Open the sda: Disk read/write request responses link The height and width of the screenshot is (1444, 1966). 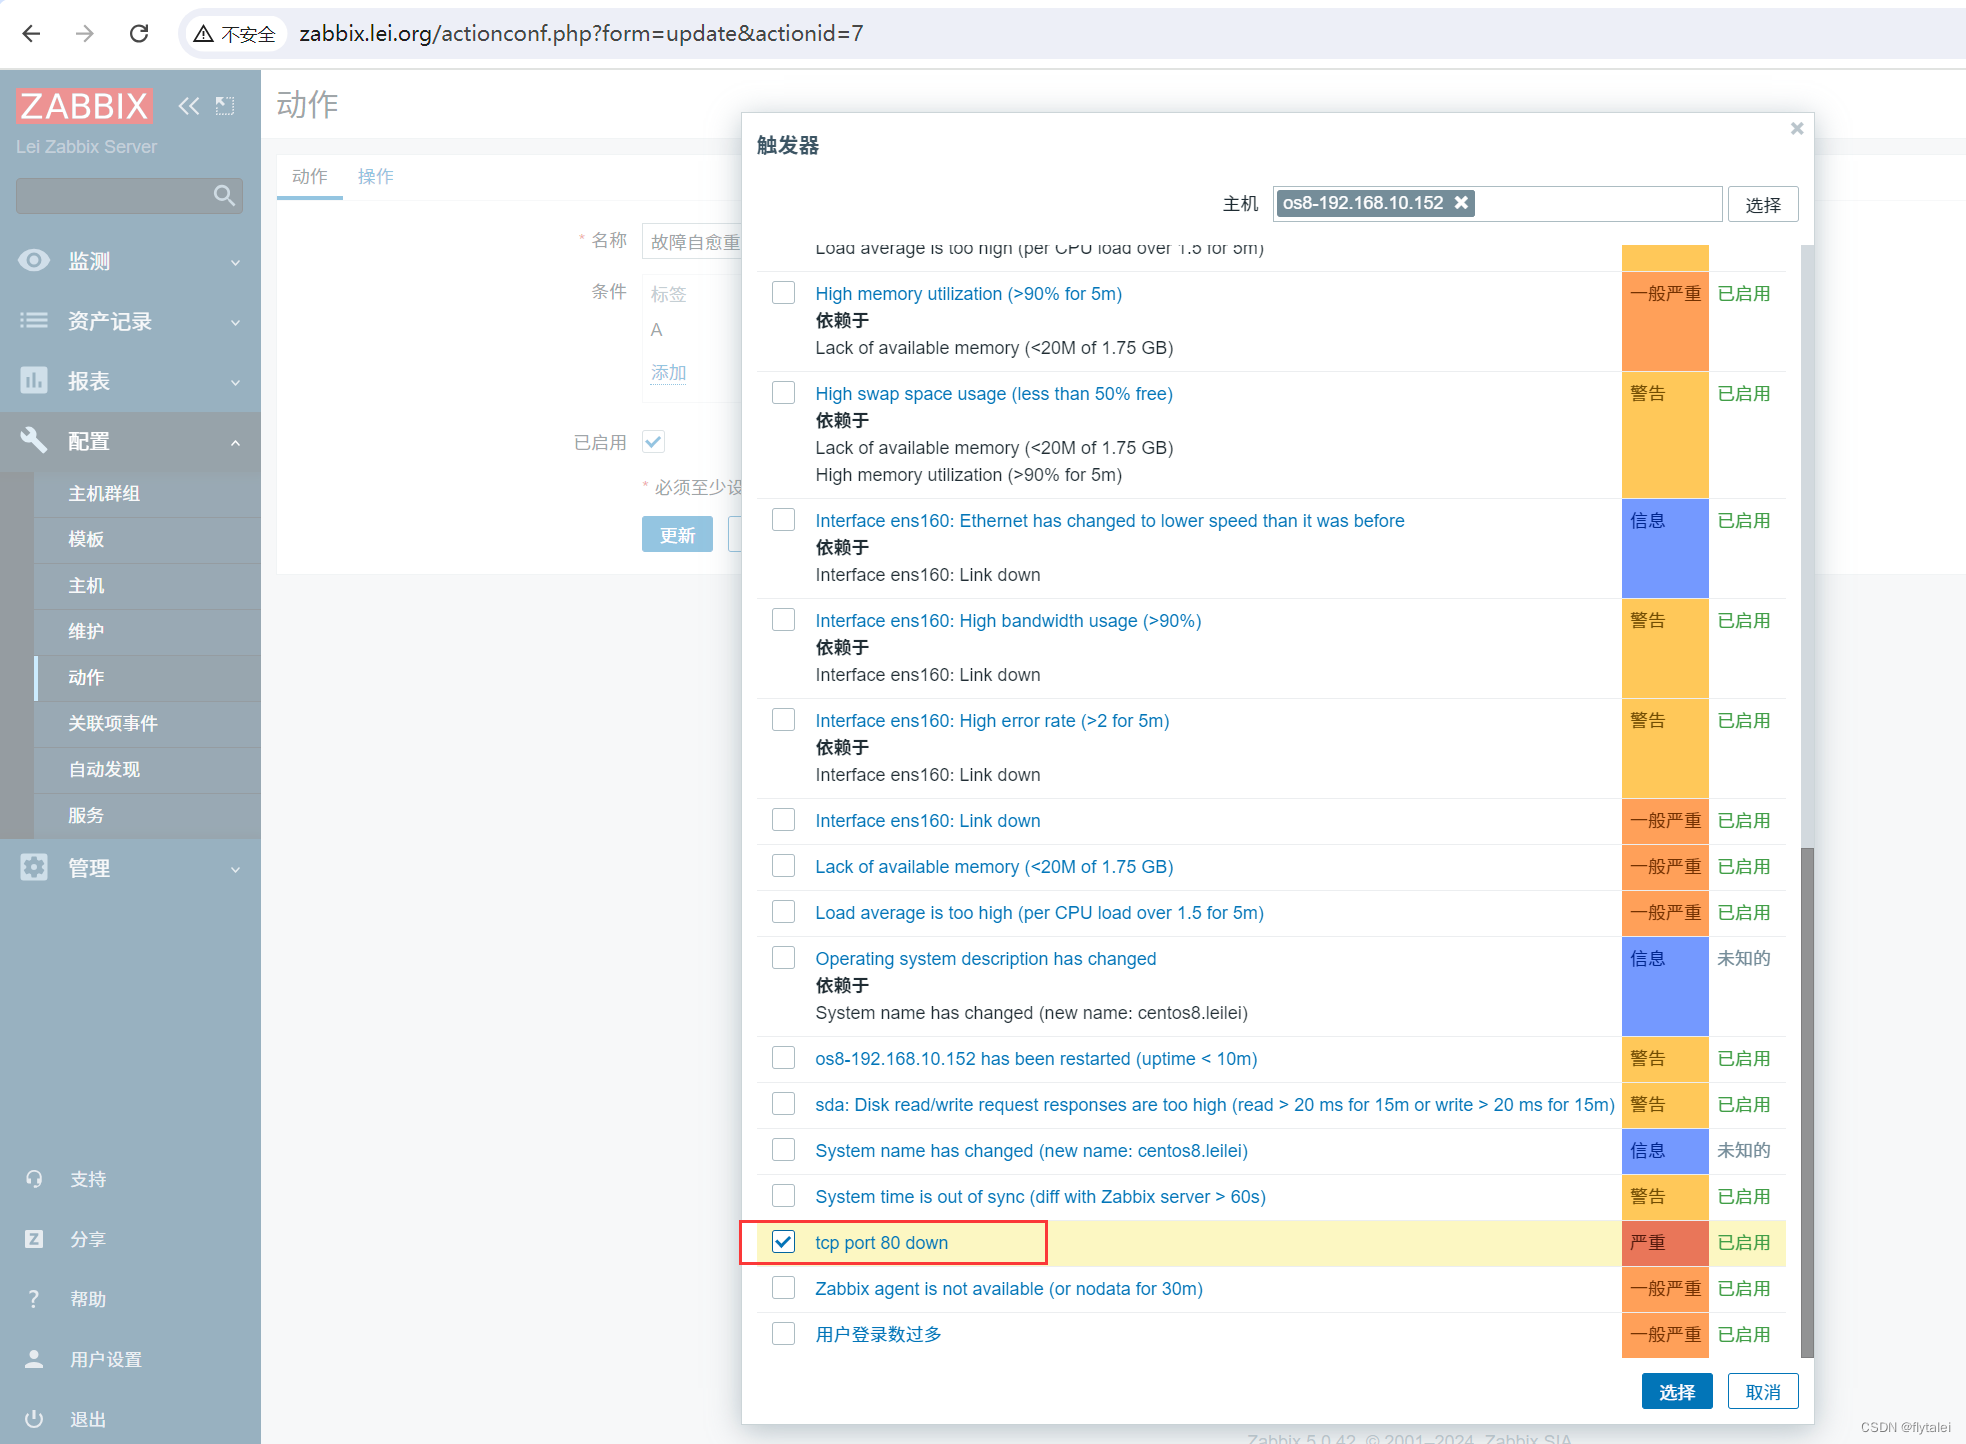[x=1215, y=1105]
